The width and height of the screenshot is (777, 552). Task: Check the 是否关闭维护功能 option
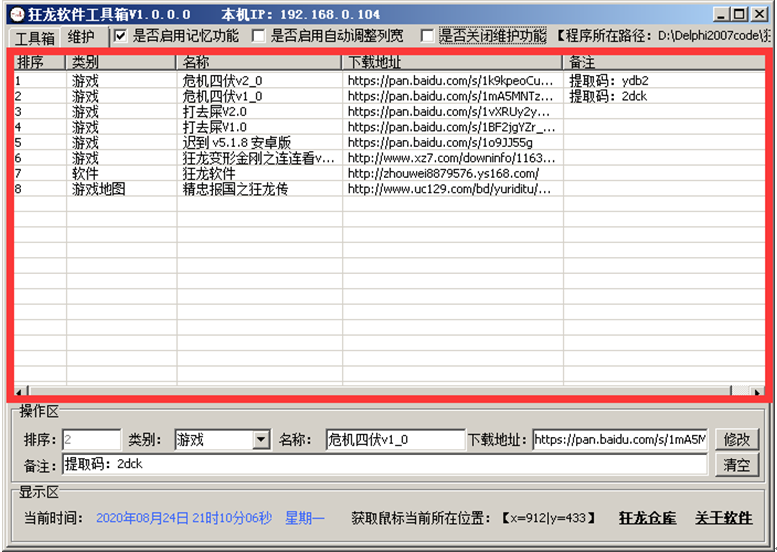tap(427, 36)
